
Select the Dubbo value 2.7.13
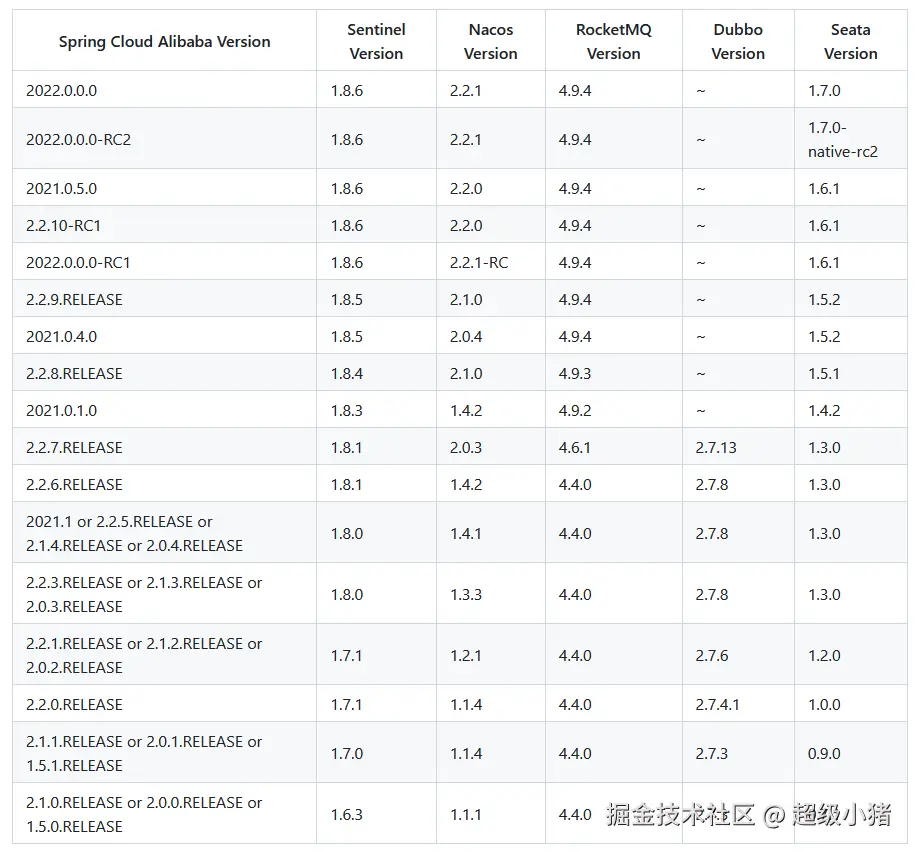(716, 448)
